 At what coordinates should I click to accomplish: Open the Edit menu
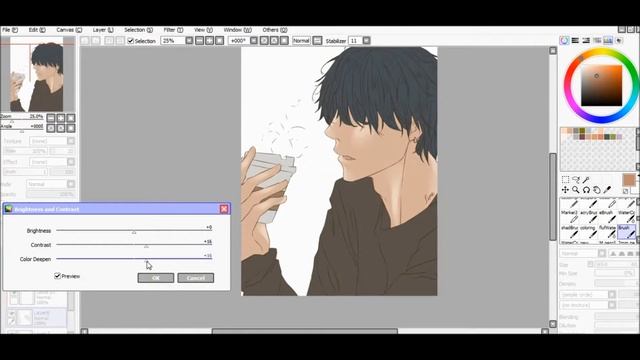[37, 30]
